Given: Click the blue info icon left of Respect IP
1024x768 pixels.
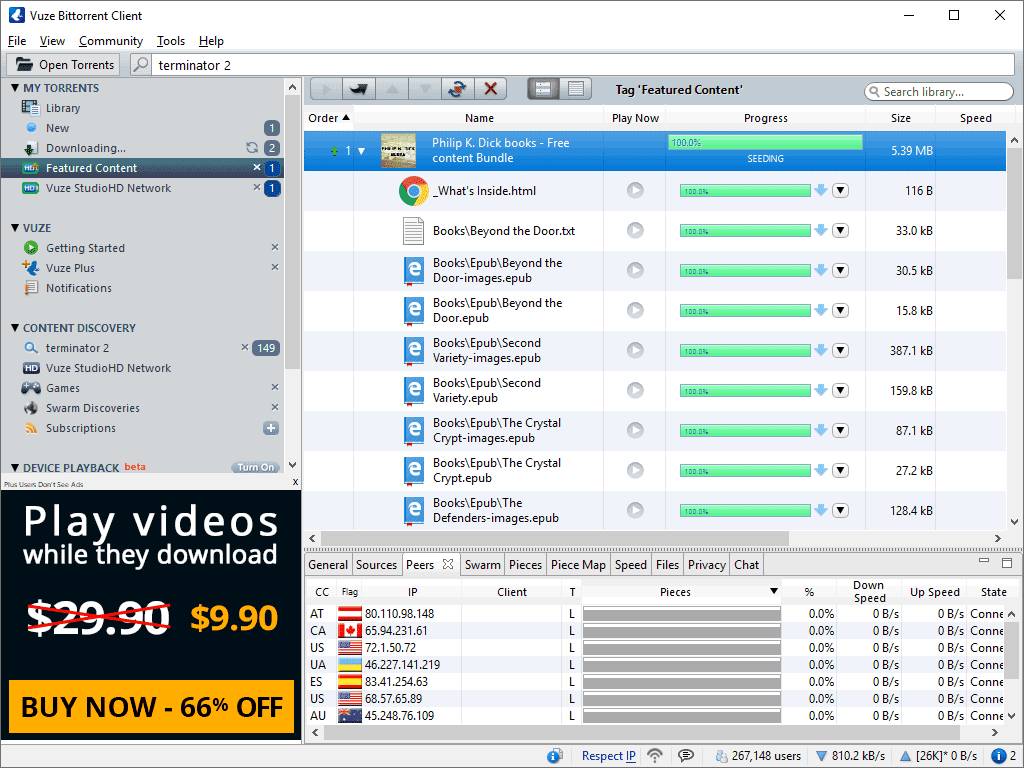Looking at the screenshot, I should click(x=554, y=756).
